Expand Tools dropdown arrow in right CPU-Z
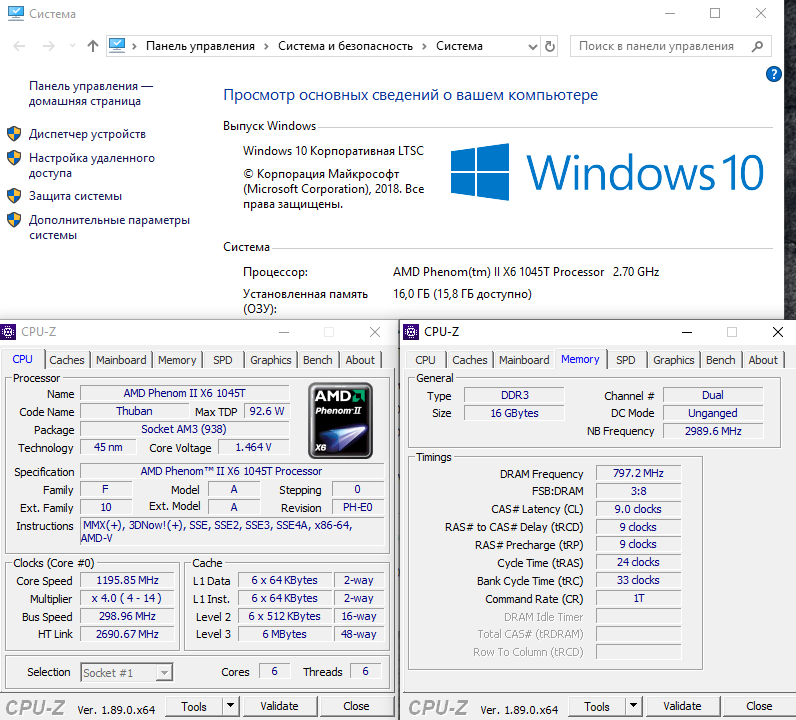The width and height of the screenshot is (796, 720). pyautogui.click(x=633, y=706)
